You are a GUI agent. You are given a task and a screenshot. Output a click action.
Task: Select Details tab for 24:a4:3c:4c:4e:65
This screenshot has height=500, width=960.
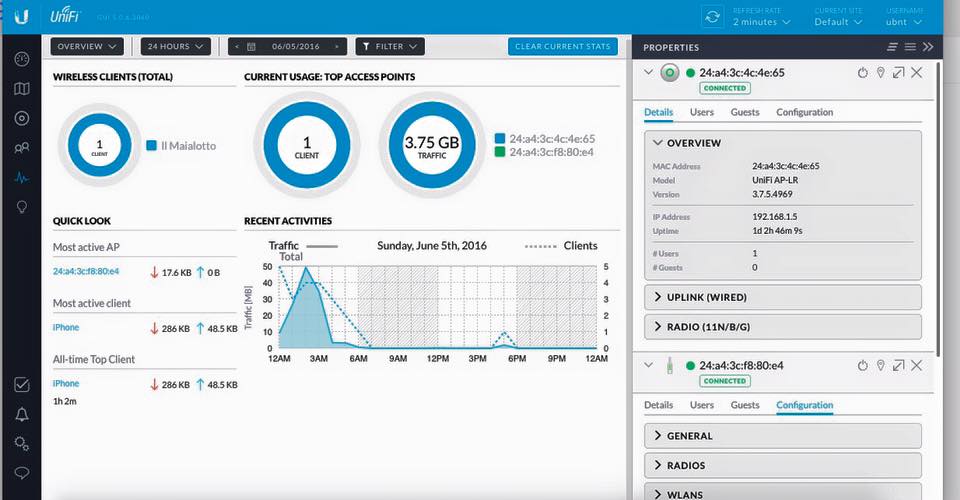coord(659,113)
